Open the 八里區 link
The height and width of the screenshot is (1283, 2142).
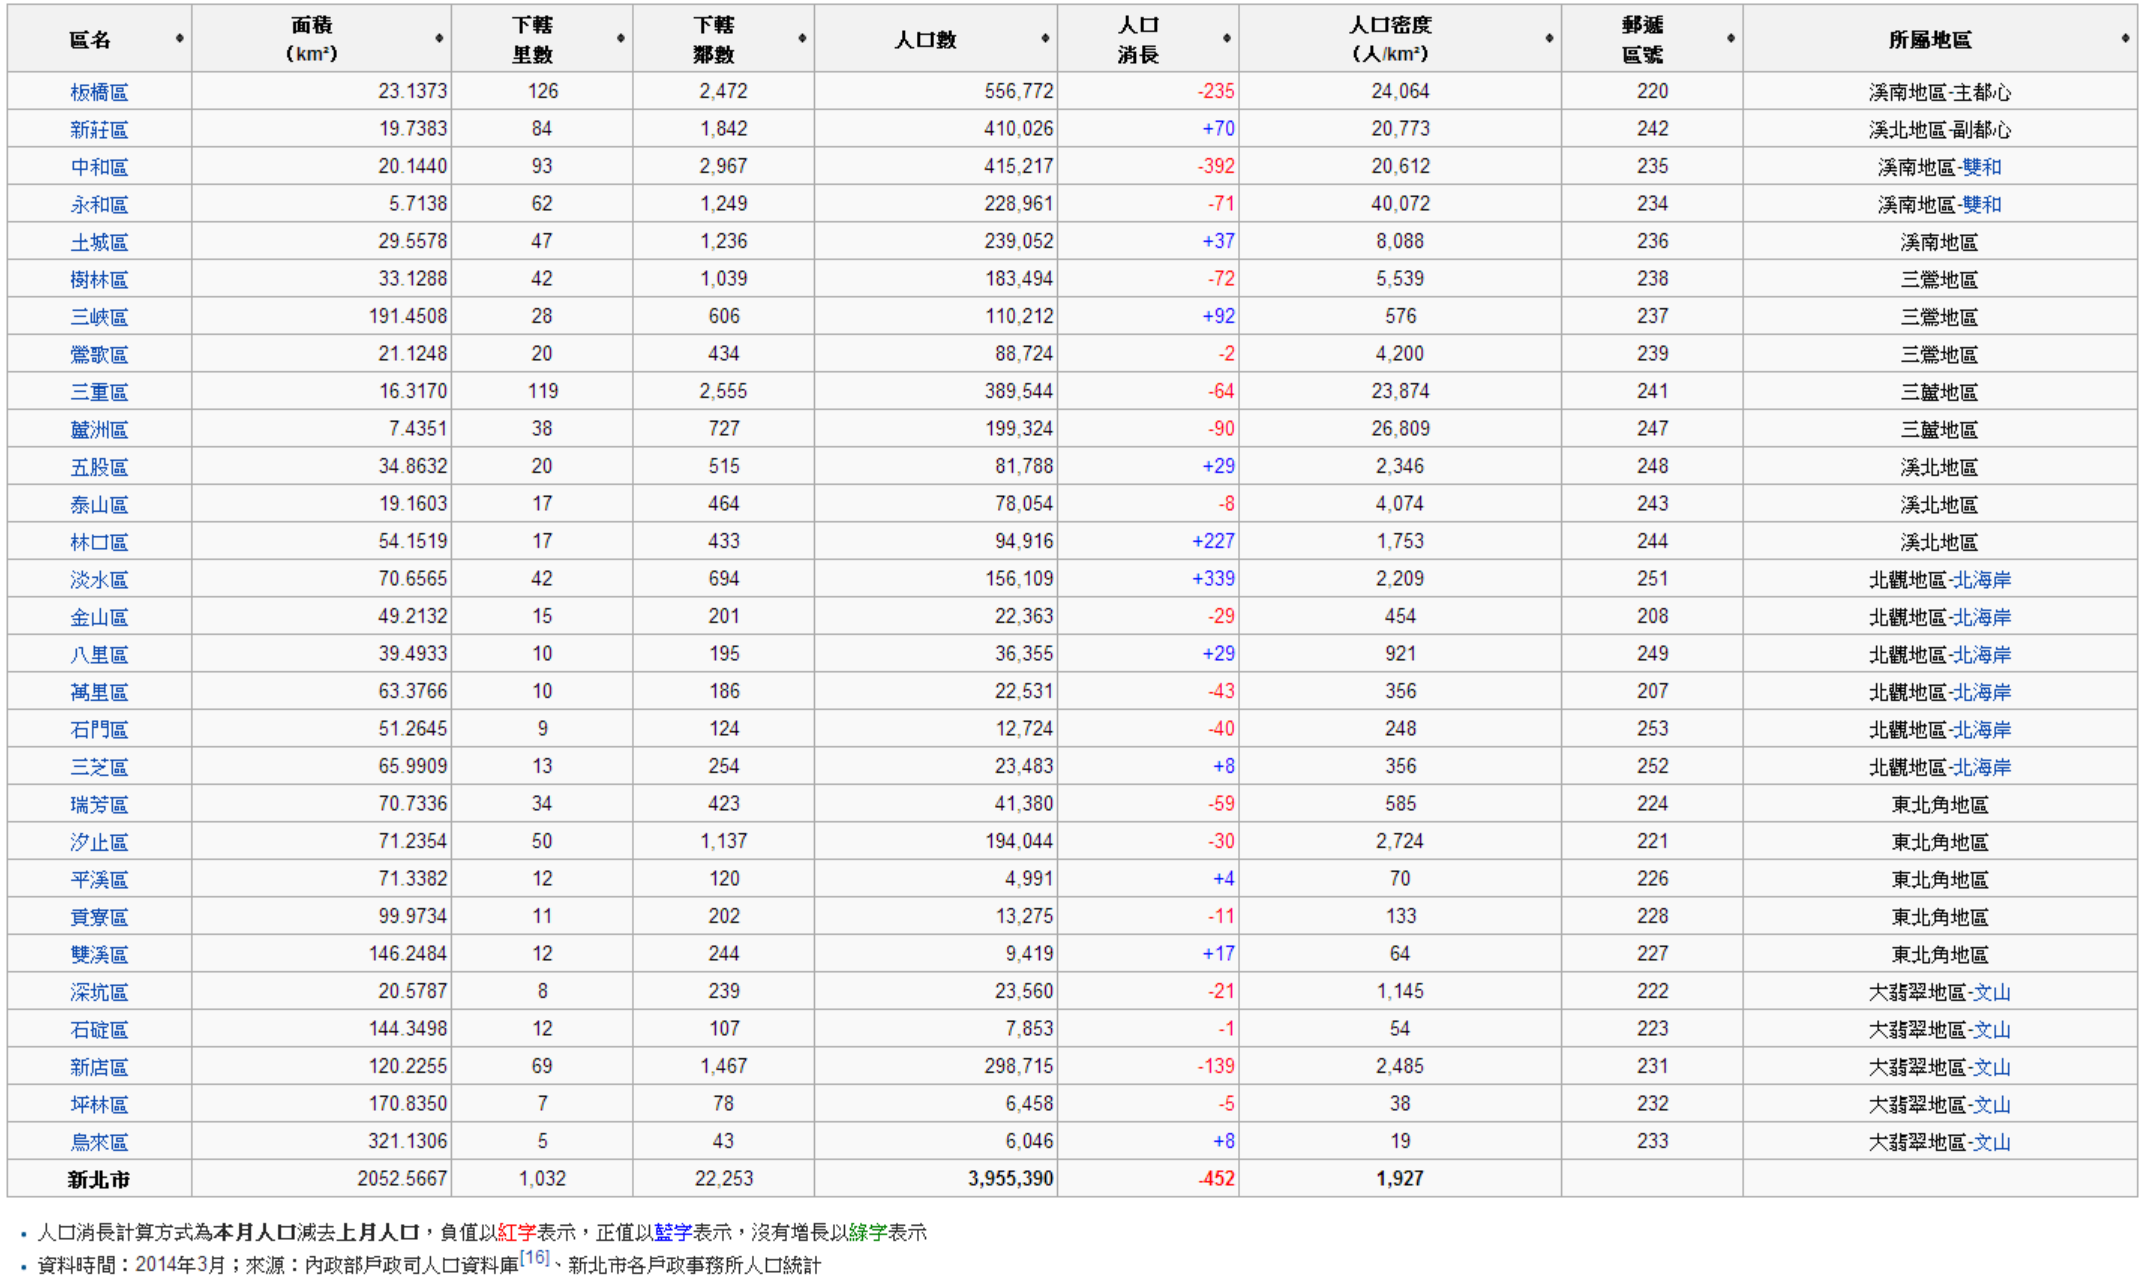tap(99, 654)
